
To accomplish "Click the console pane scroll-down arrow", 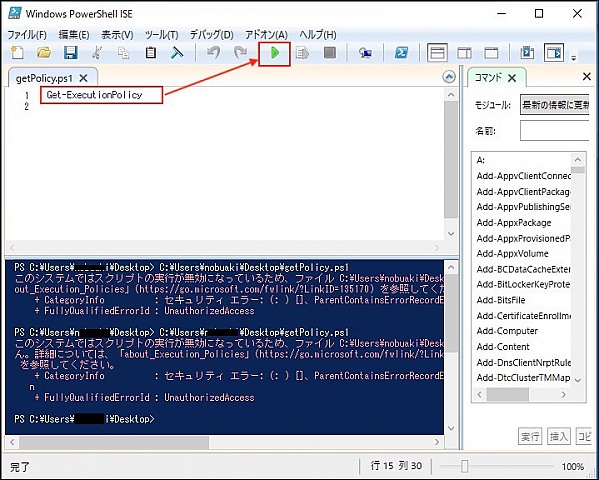I will pyautogui.click(x=451, y=428).
